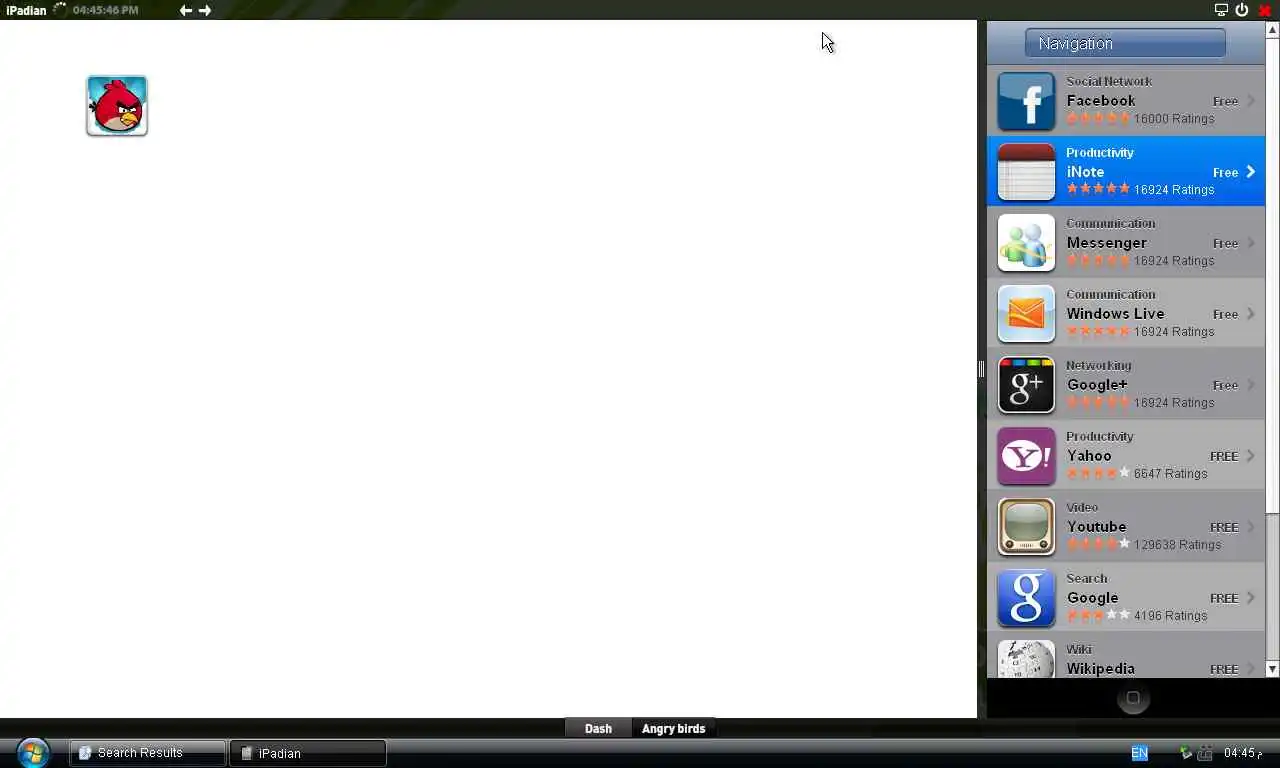The height and width of the screenshot is (768, 1280).
Task: Expand the Messenger row chevron
Action: [1250, 243]
